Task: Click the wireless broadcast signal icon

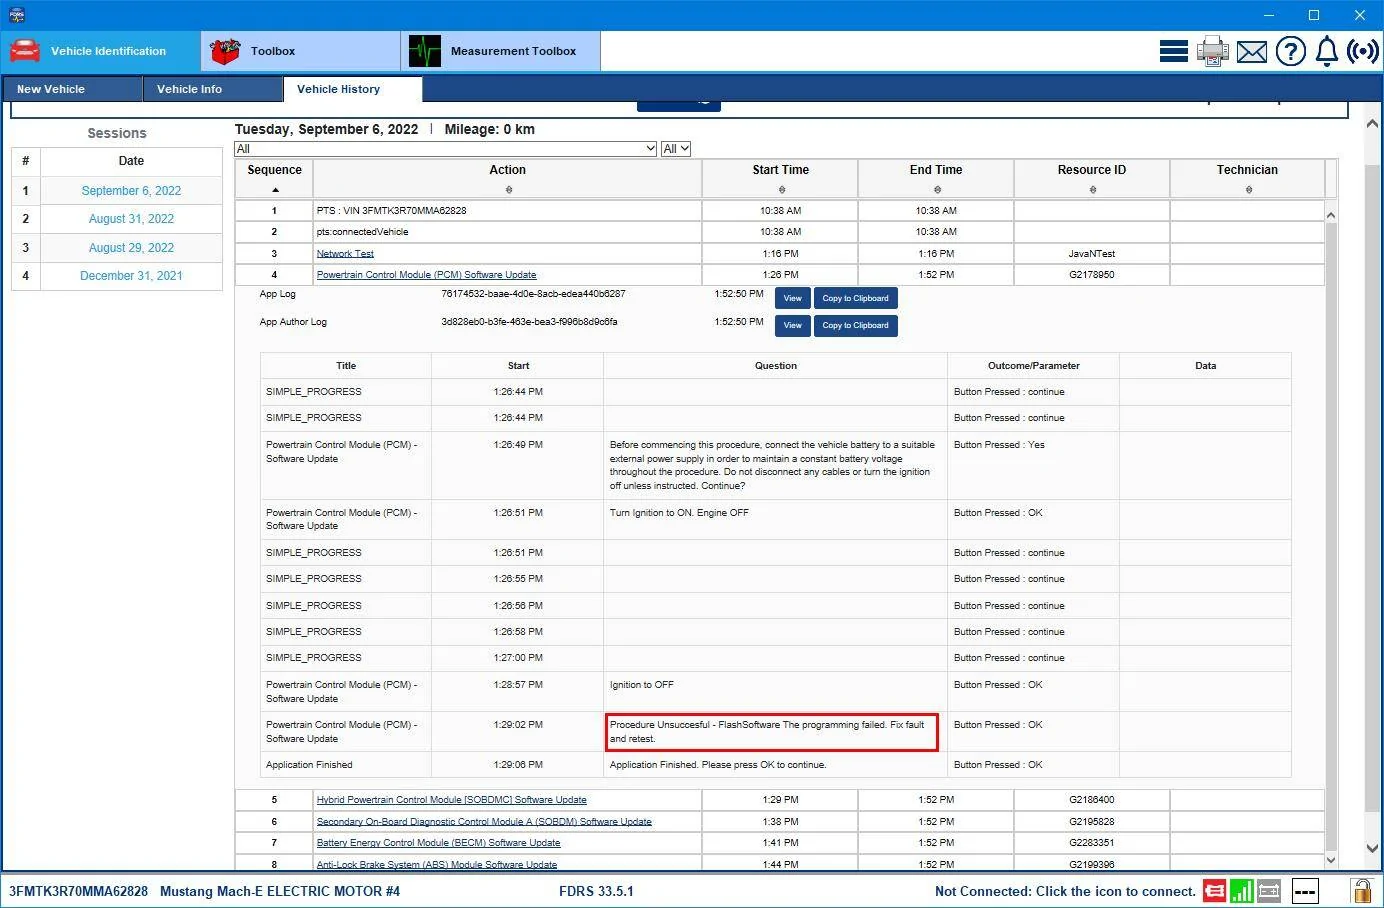Action: click(x=1363, y=51)
